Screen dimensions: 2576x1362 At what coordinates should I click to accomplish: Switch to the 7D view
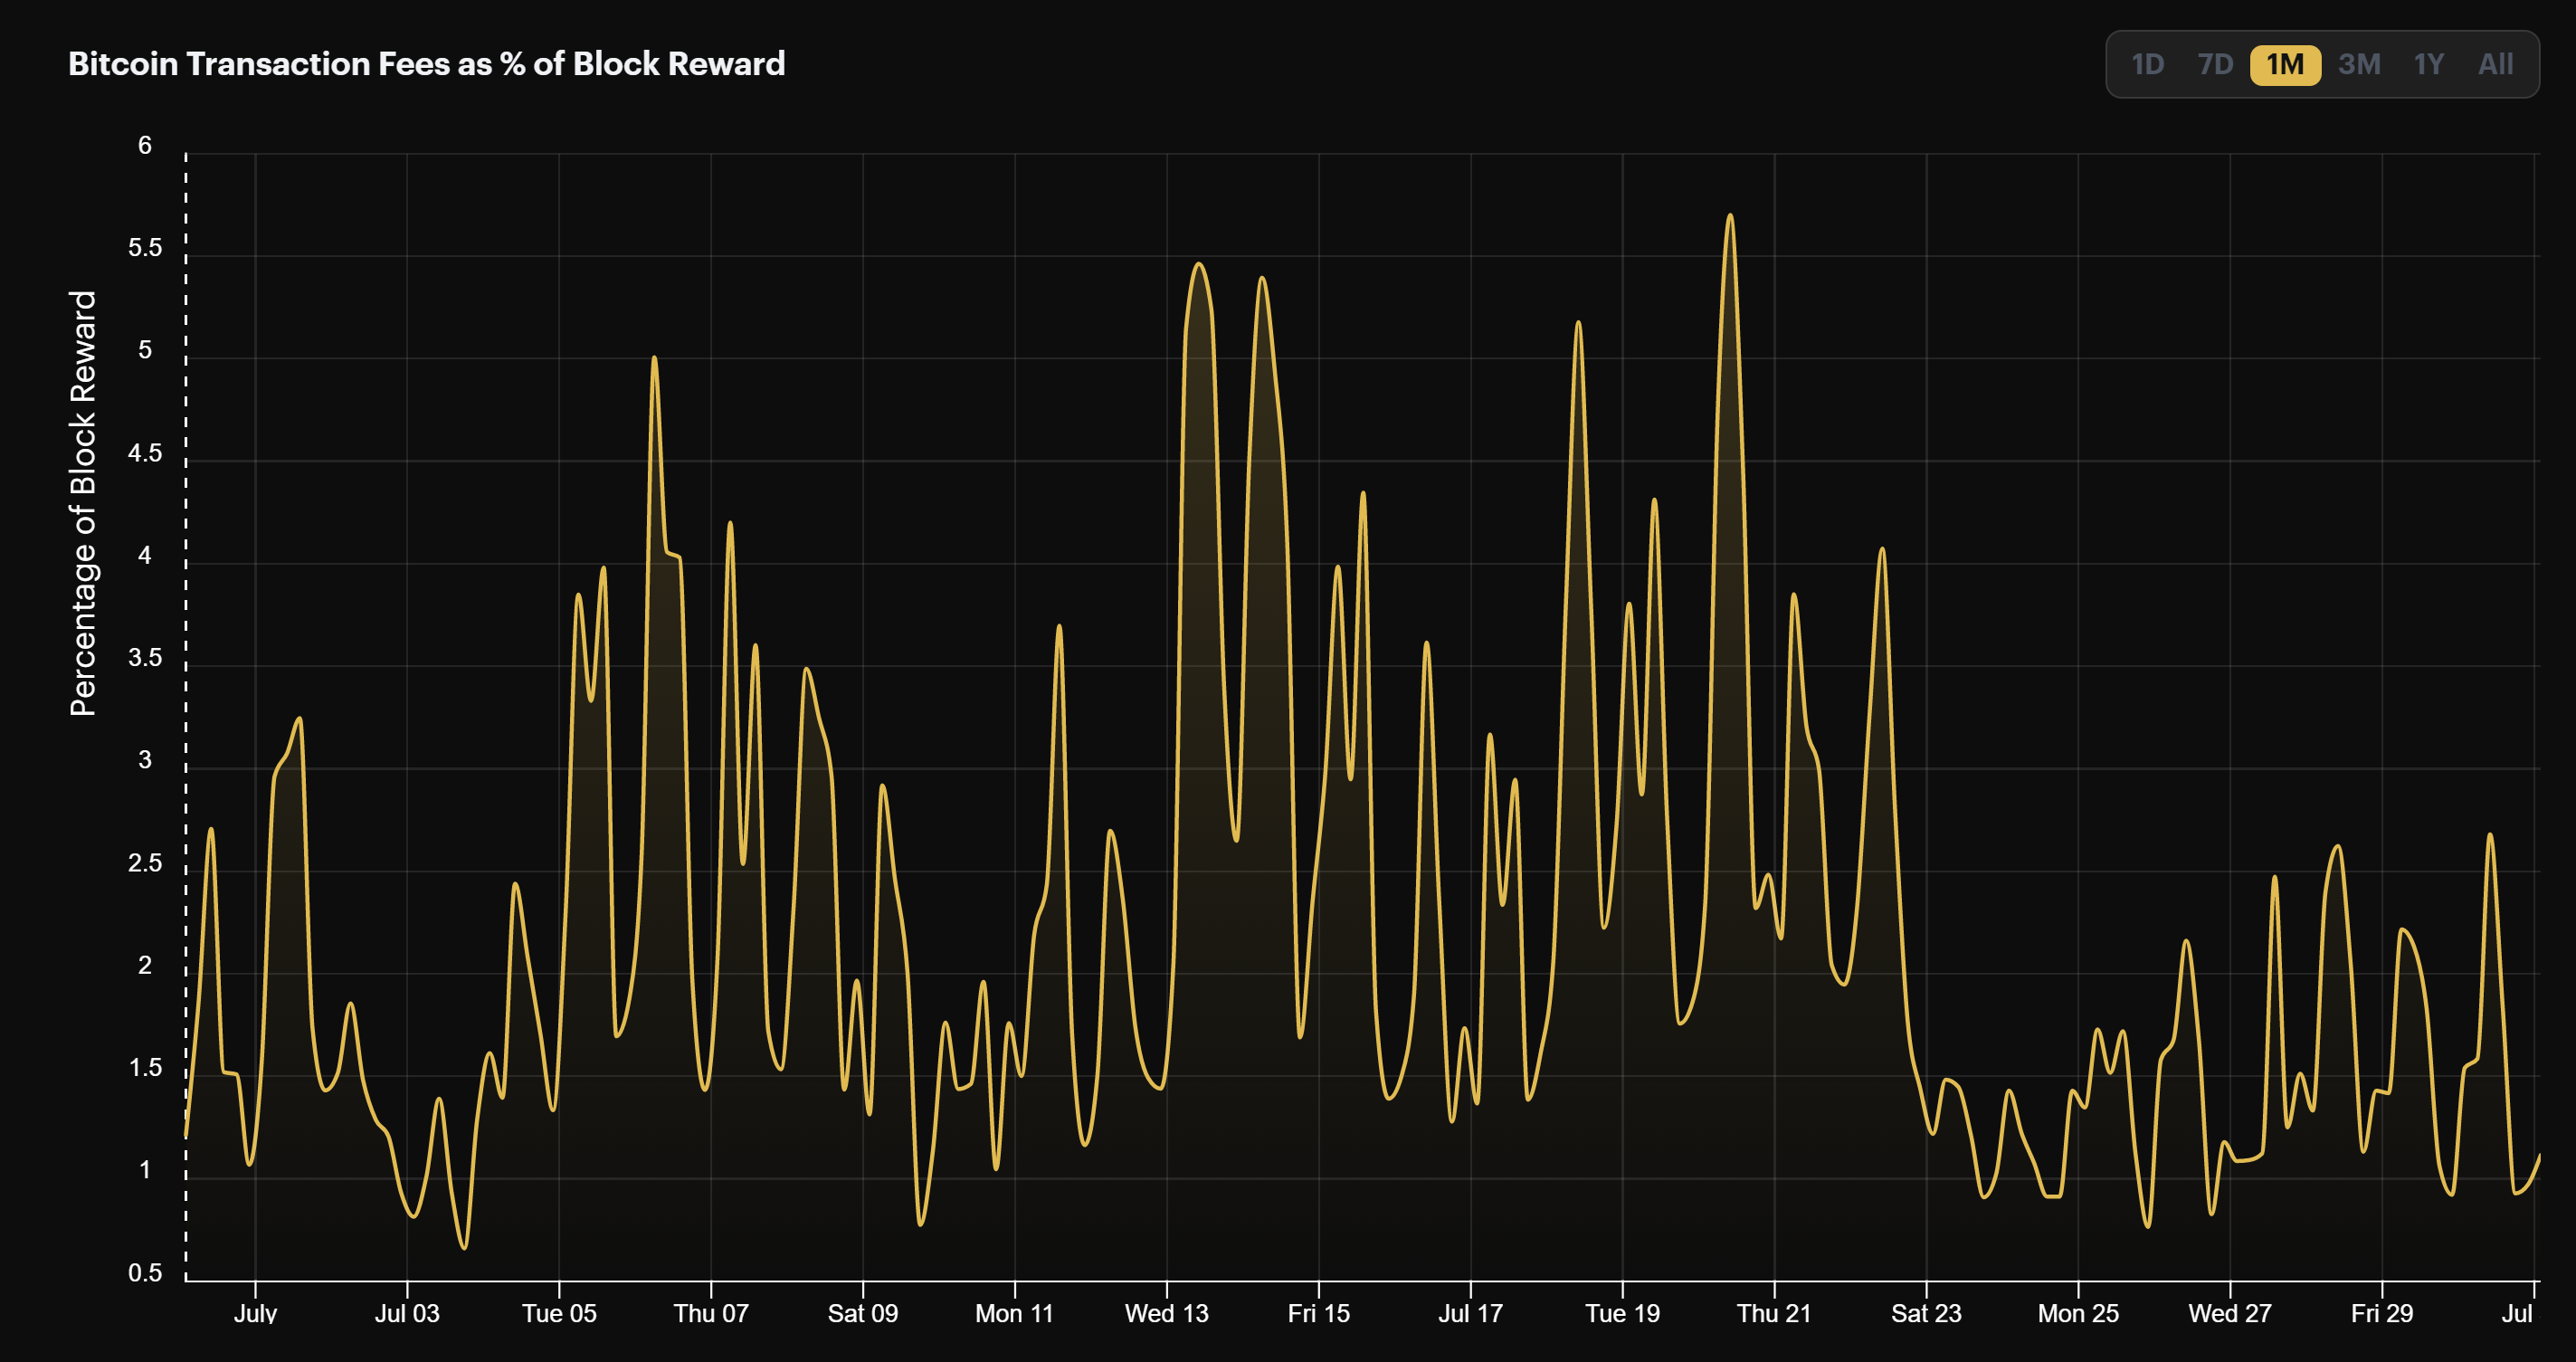pos(2215,64)
